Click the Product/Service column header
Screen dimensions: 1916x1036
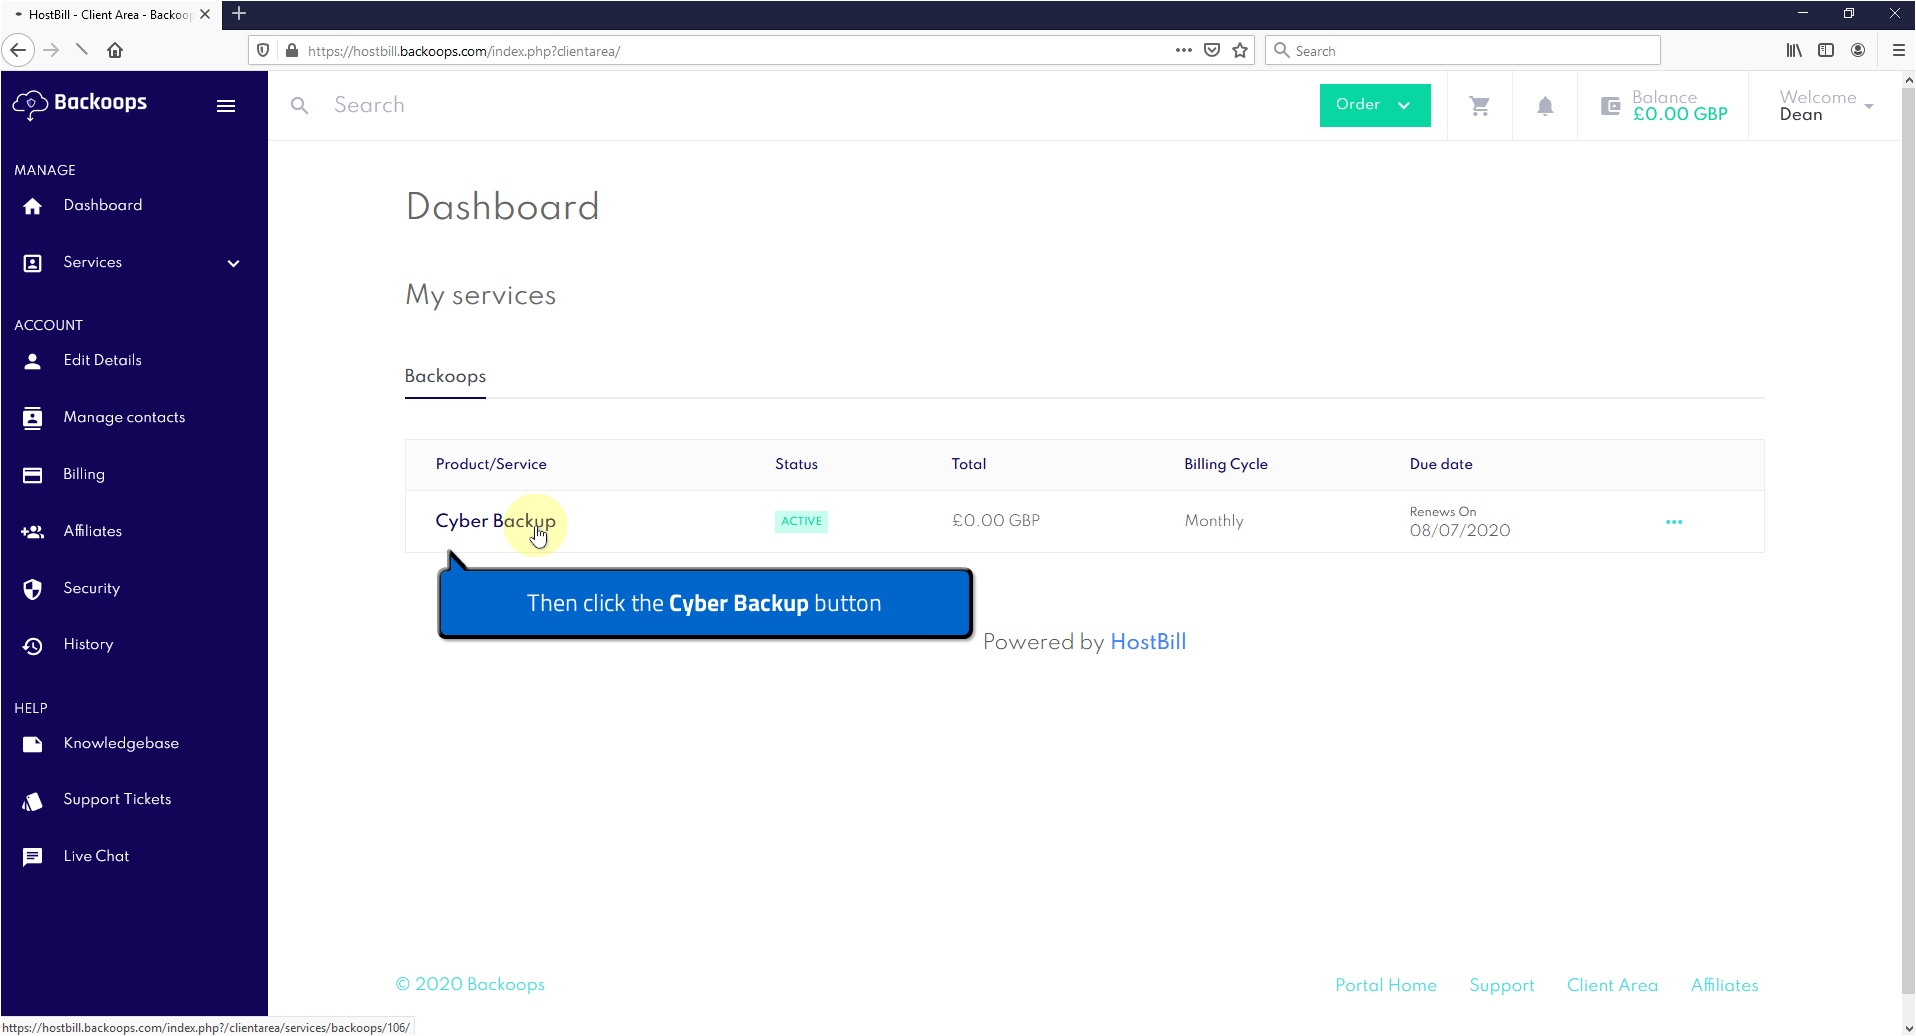click(491, 464)
